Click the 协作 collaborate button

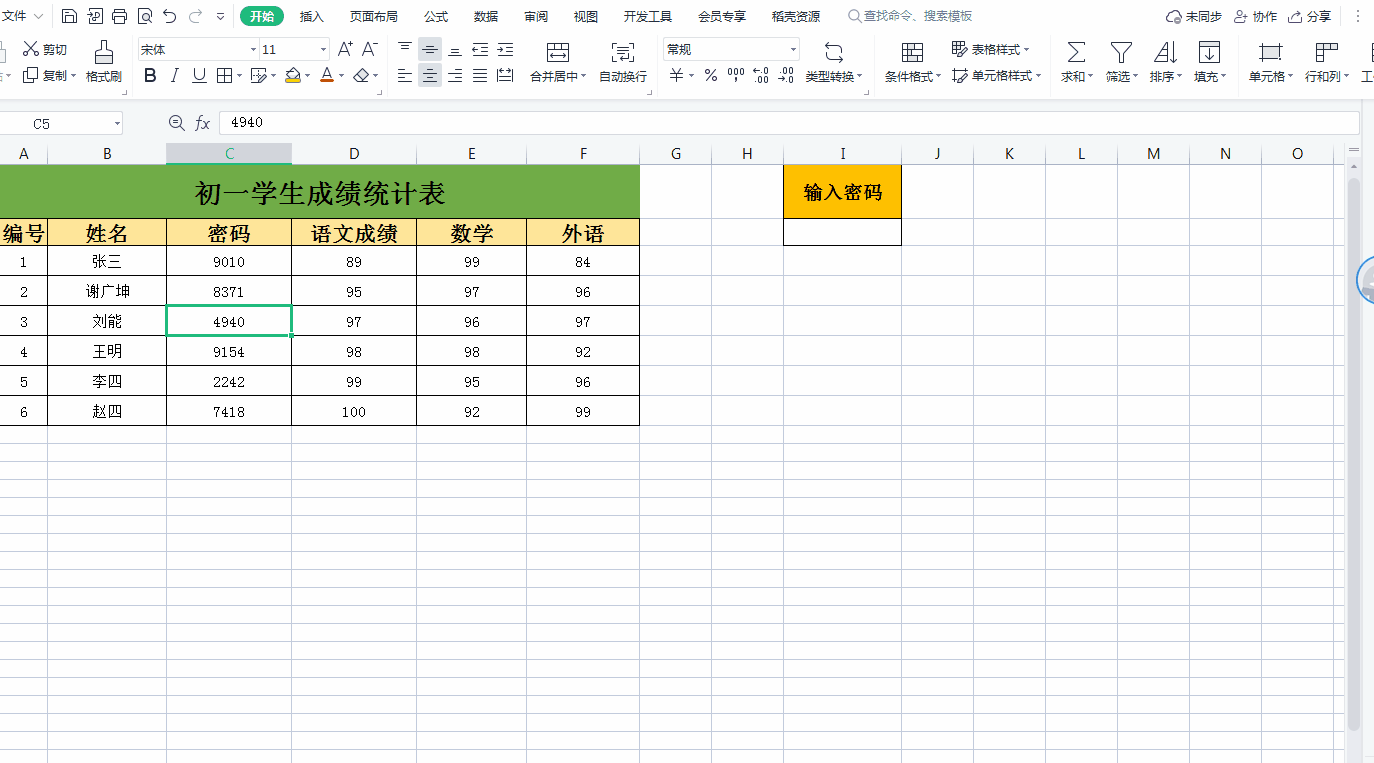1256,16
